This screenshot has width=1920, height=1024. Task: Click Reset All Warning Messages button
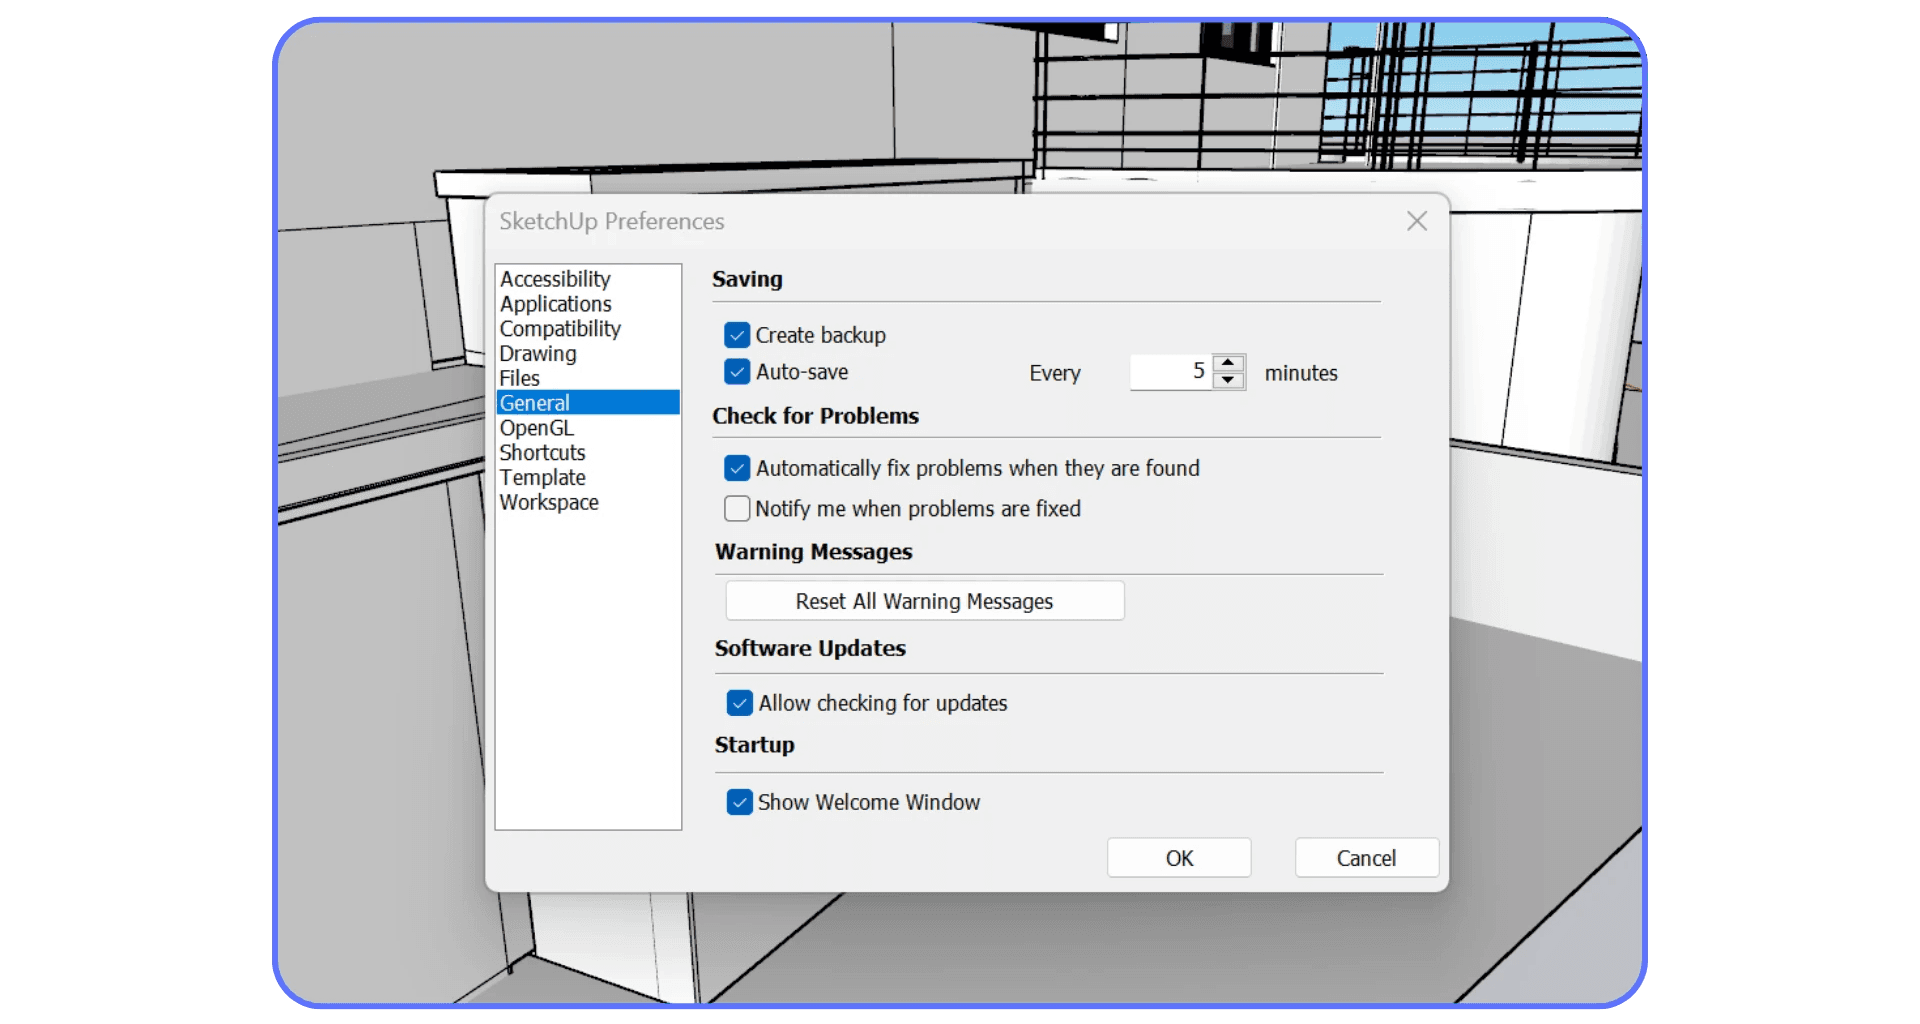point(925,601)
